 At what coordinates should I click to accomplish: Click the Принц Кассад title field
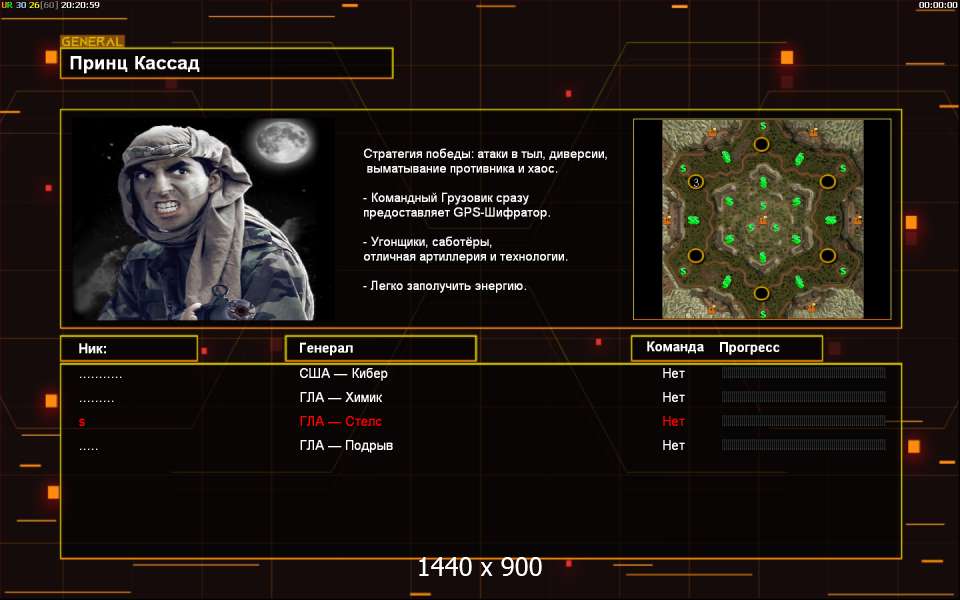(x=226, y=64)
